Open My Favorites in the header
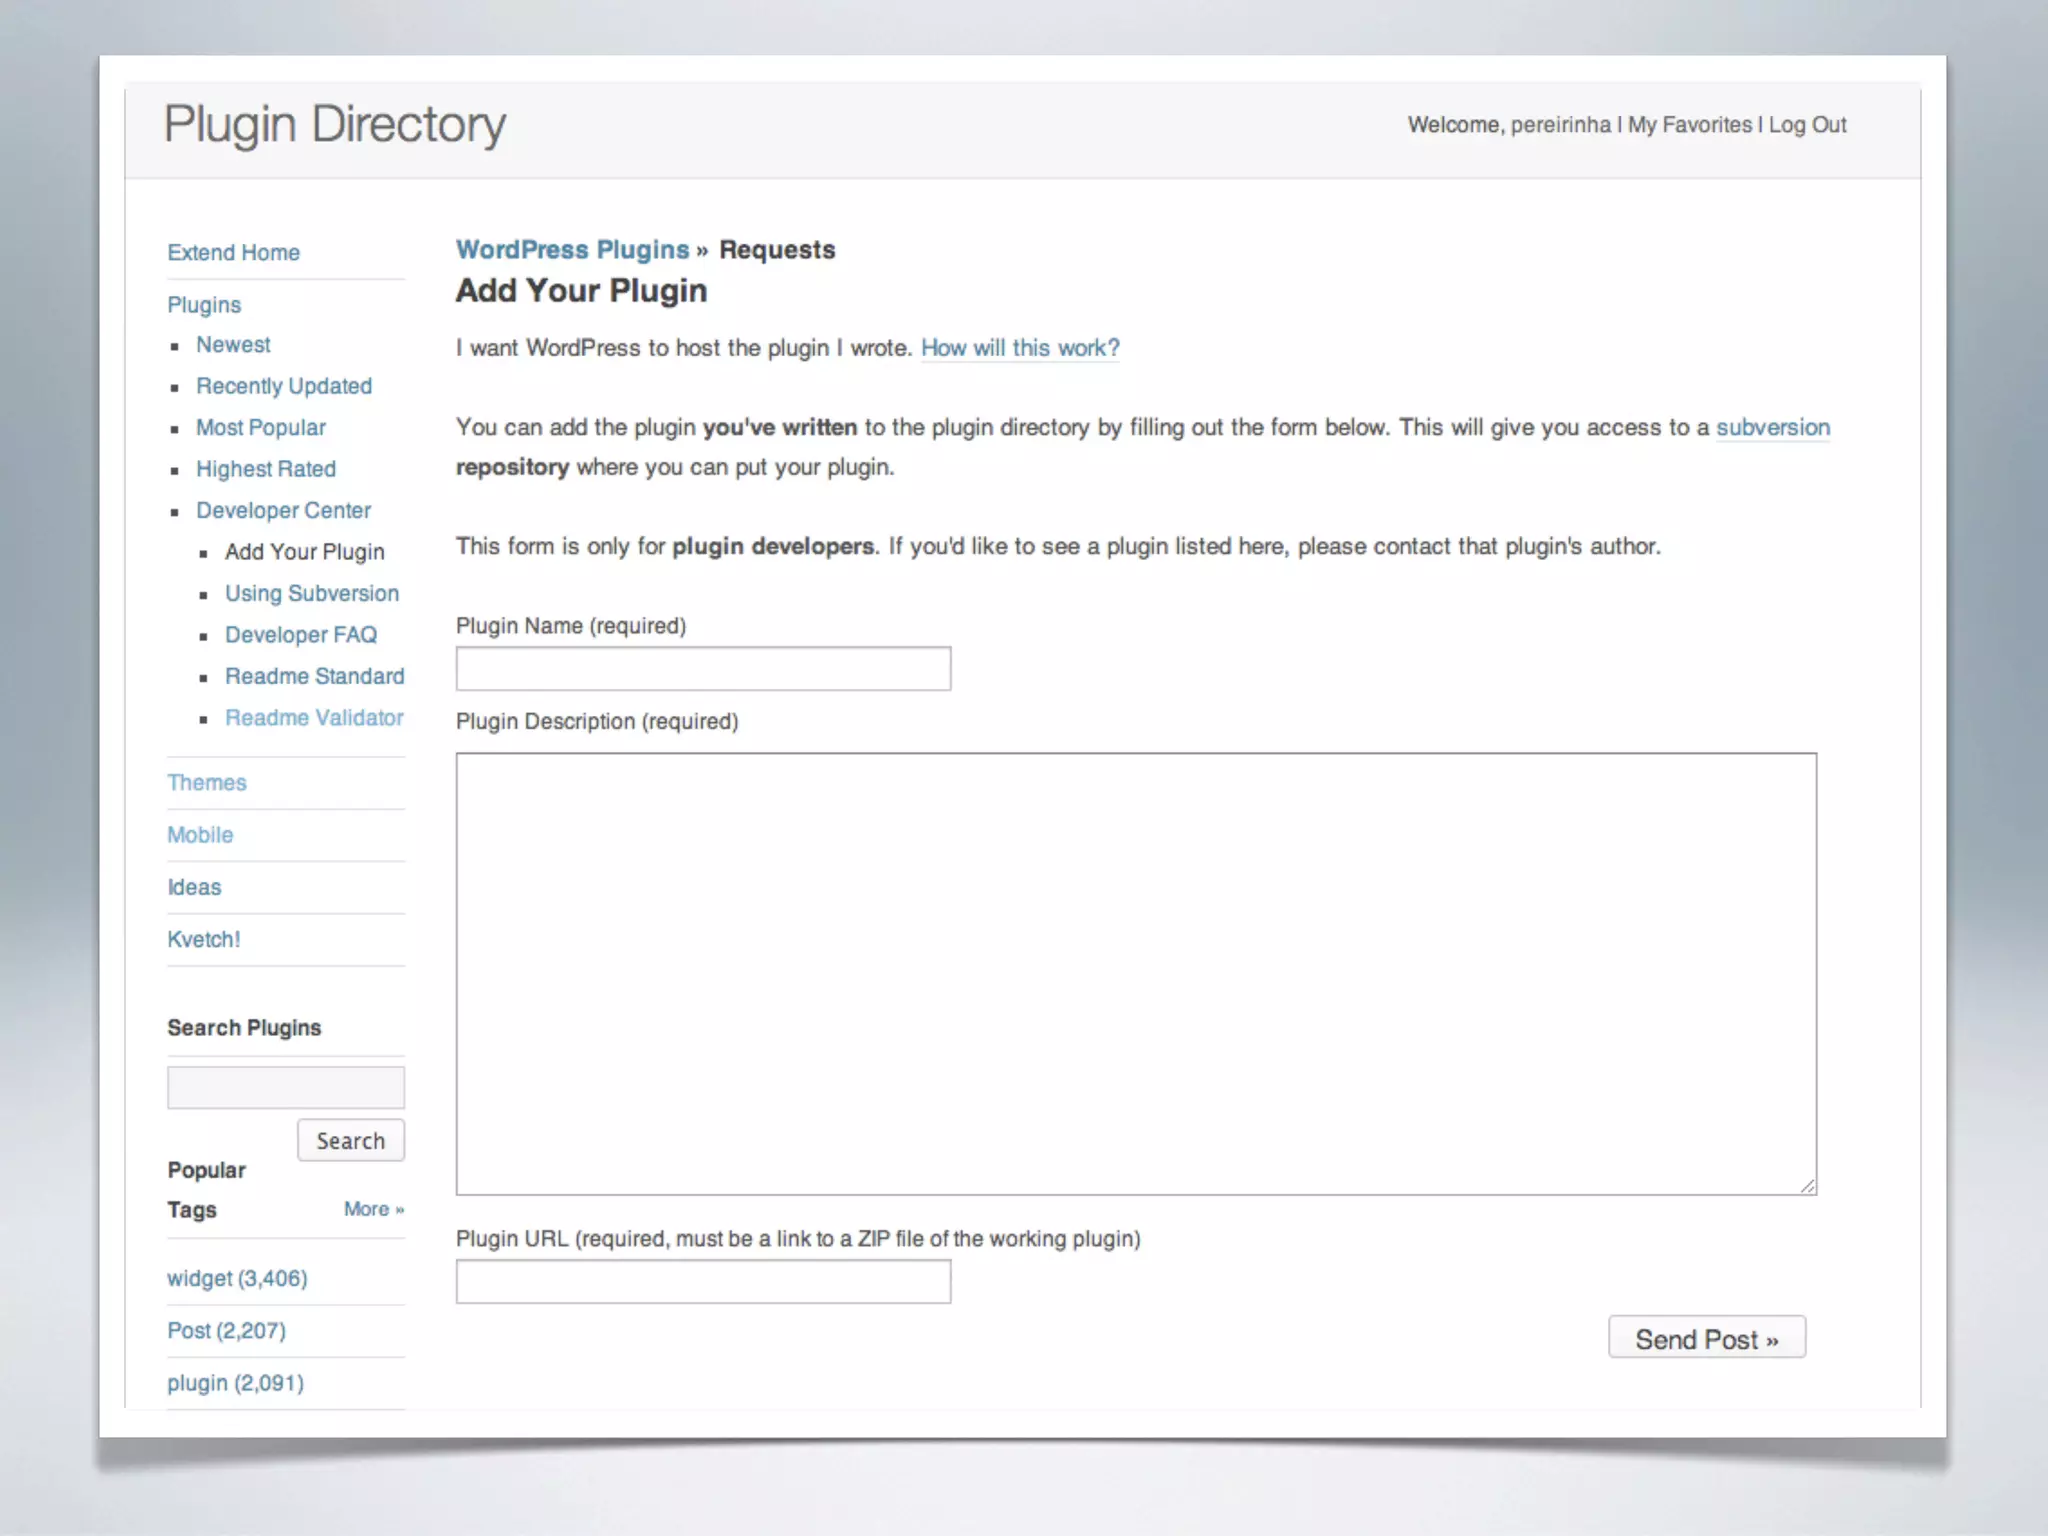The width and height of the screenshot is (2048, 1536). tap(1689, 125)
